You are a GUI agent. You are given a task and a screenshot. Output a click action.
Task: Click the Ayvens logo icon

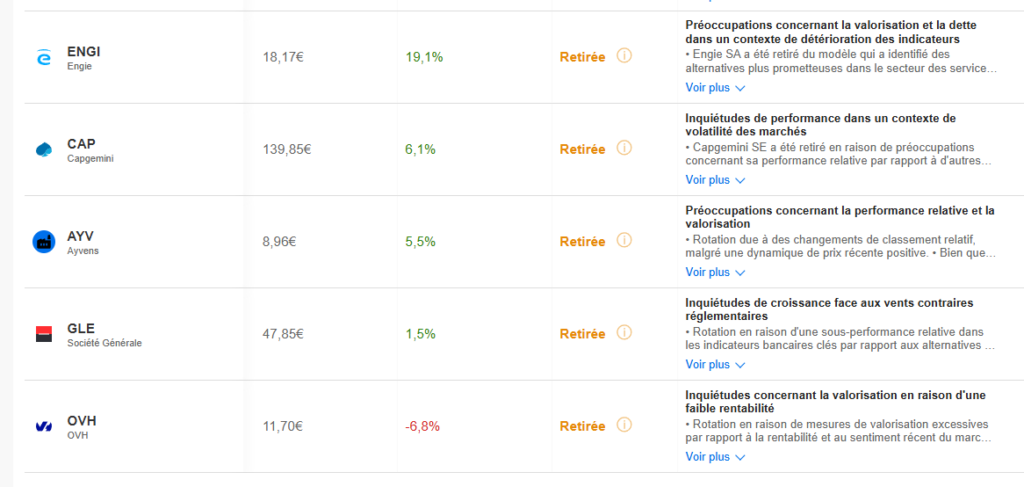pyautogui.click(x=44, y=242)
